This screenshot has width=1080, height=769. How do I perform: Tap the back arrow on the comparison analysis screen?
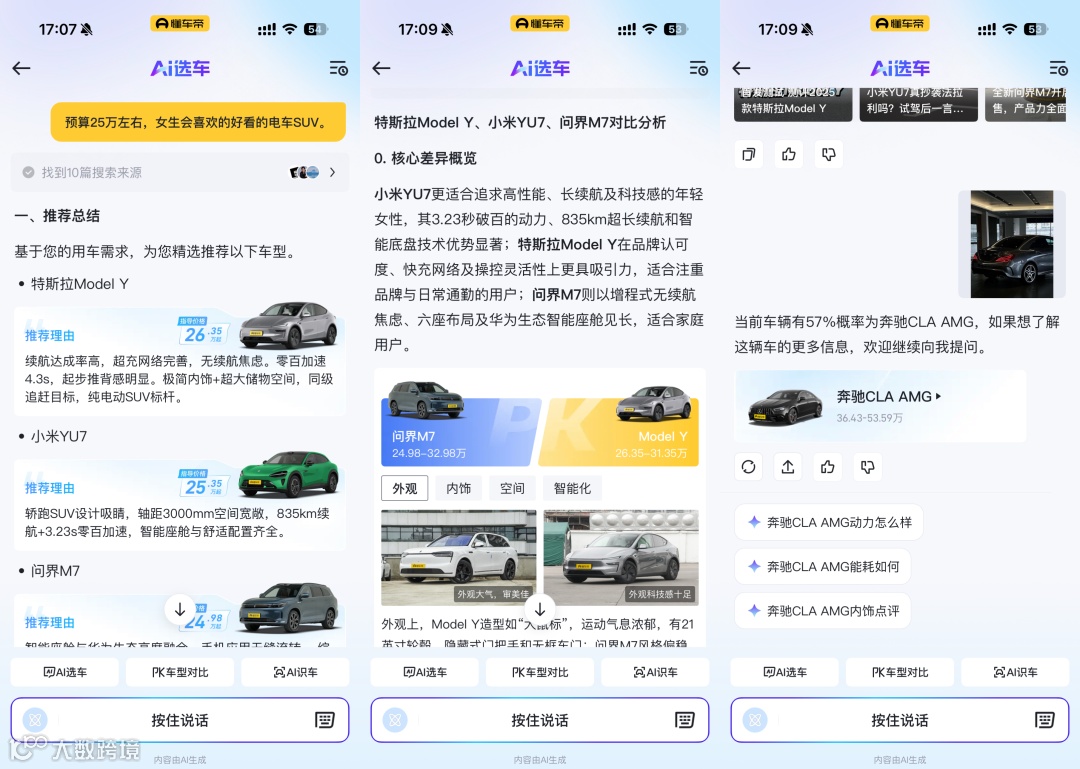[x=382, y=68]
